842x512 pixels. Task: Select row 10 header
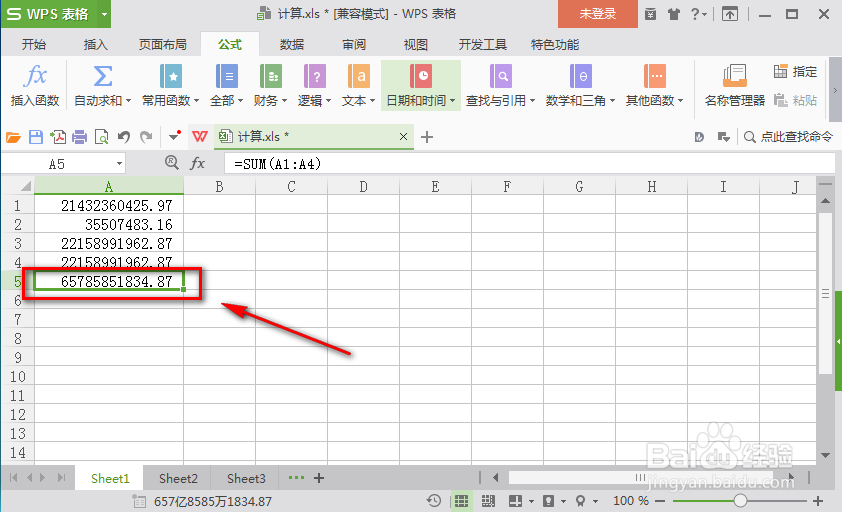(18, 376)
